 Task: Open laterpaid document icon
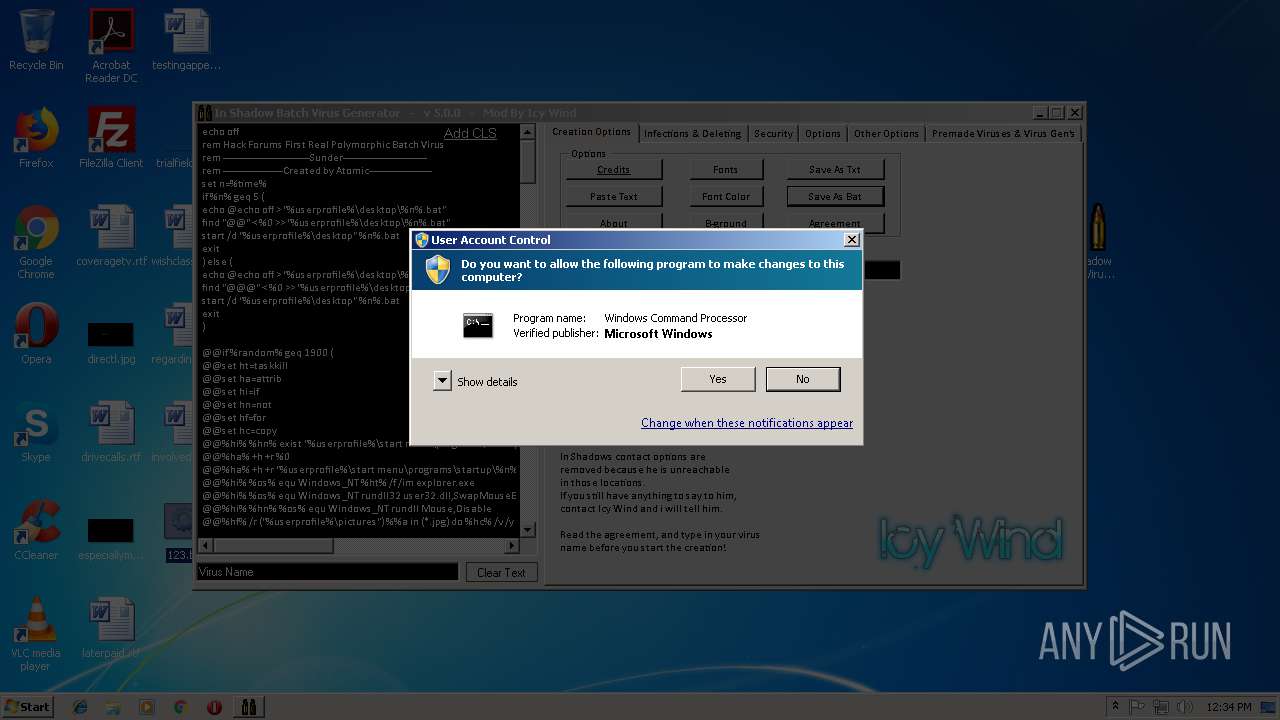click(111, 628)
